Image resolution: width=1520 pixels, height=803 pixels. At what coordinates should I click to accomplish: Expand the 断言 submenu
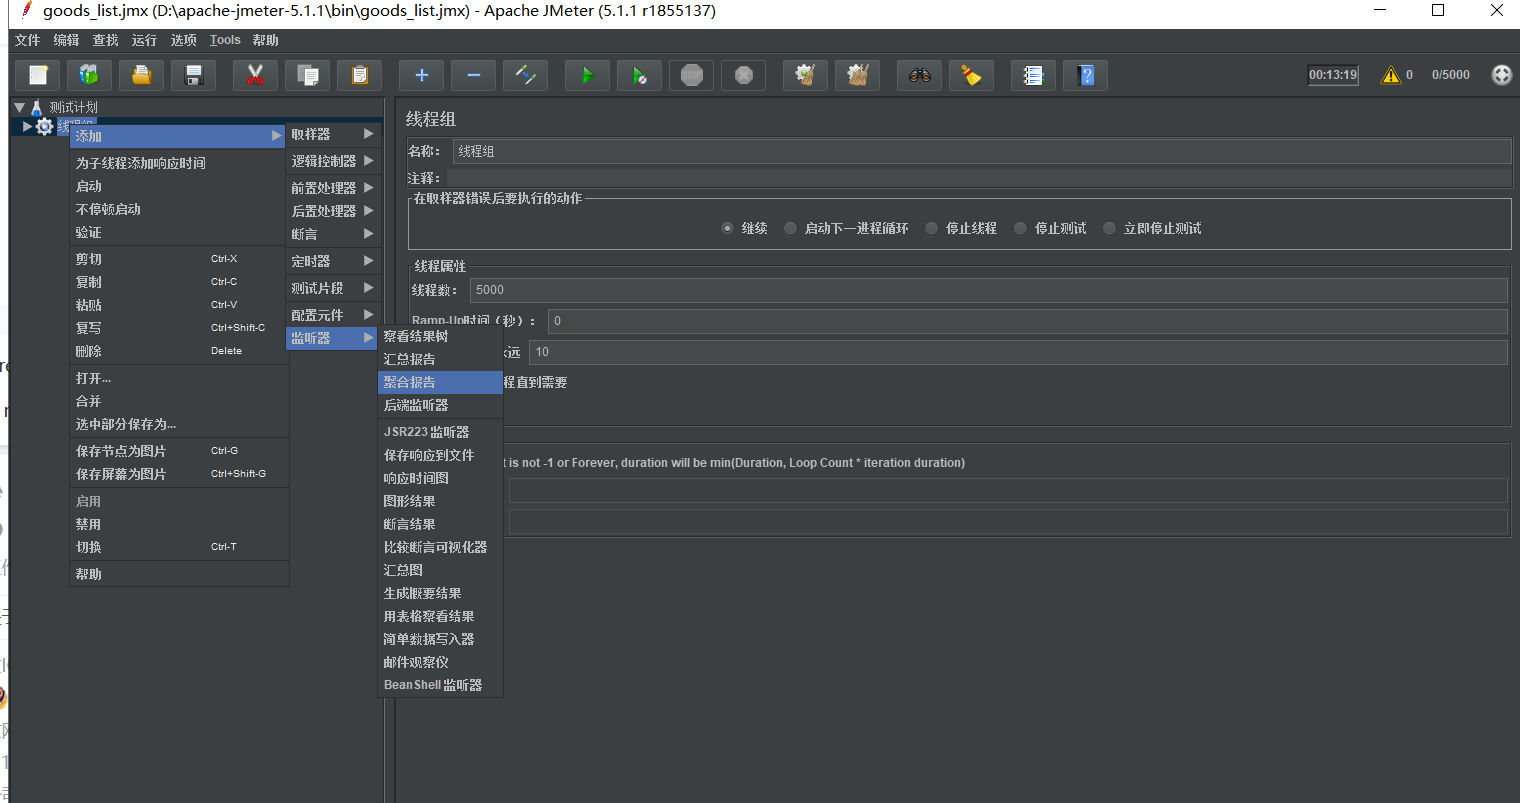click(x=332, y=234)
